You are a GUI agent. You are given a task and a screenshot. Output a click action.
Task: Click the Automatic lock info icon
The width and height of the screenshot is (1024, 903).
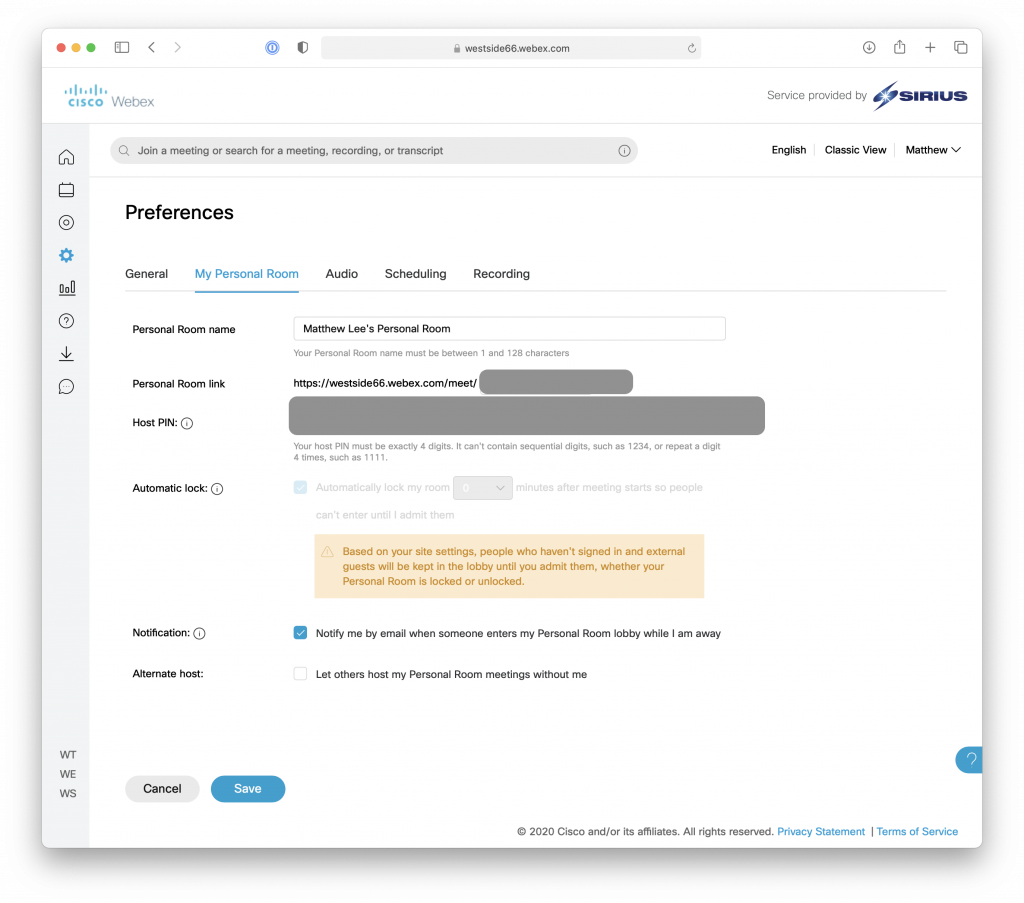217,488
